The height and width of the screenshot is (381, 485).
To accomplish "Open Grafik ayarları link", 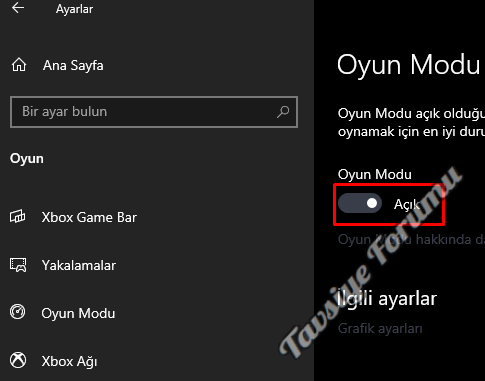I will click(380, 329).
